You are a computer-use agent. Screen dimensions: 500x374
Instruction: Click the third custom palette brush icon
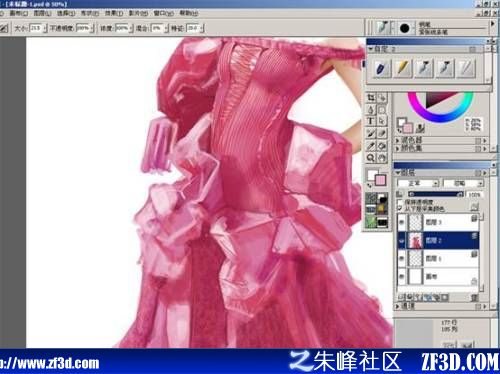(424, 68)
